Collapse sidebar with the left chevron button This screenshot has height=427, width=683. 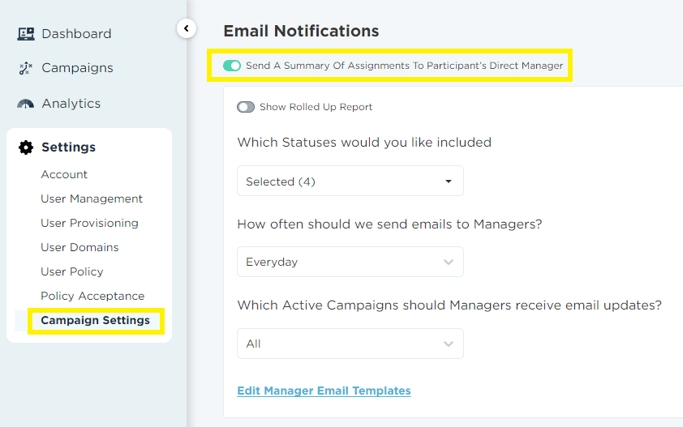(186, 29)
